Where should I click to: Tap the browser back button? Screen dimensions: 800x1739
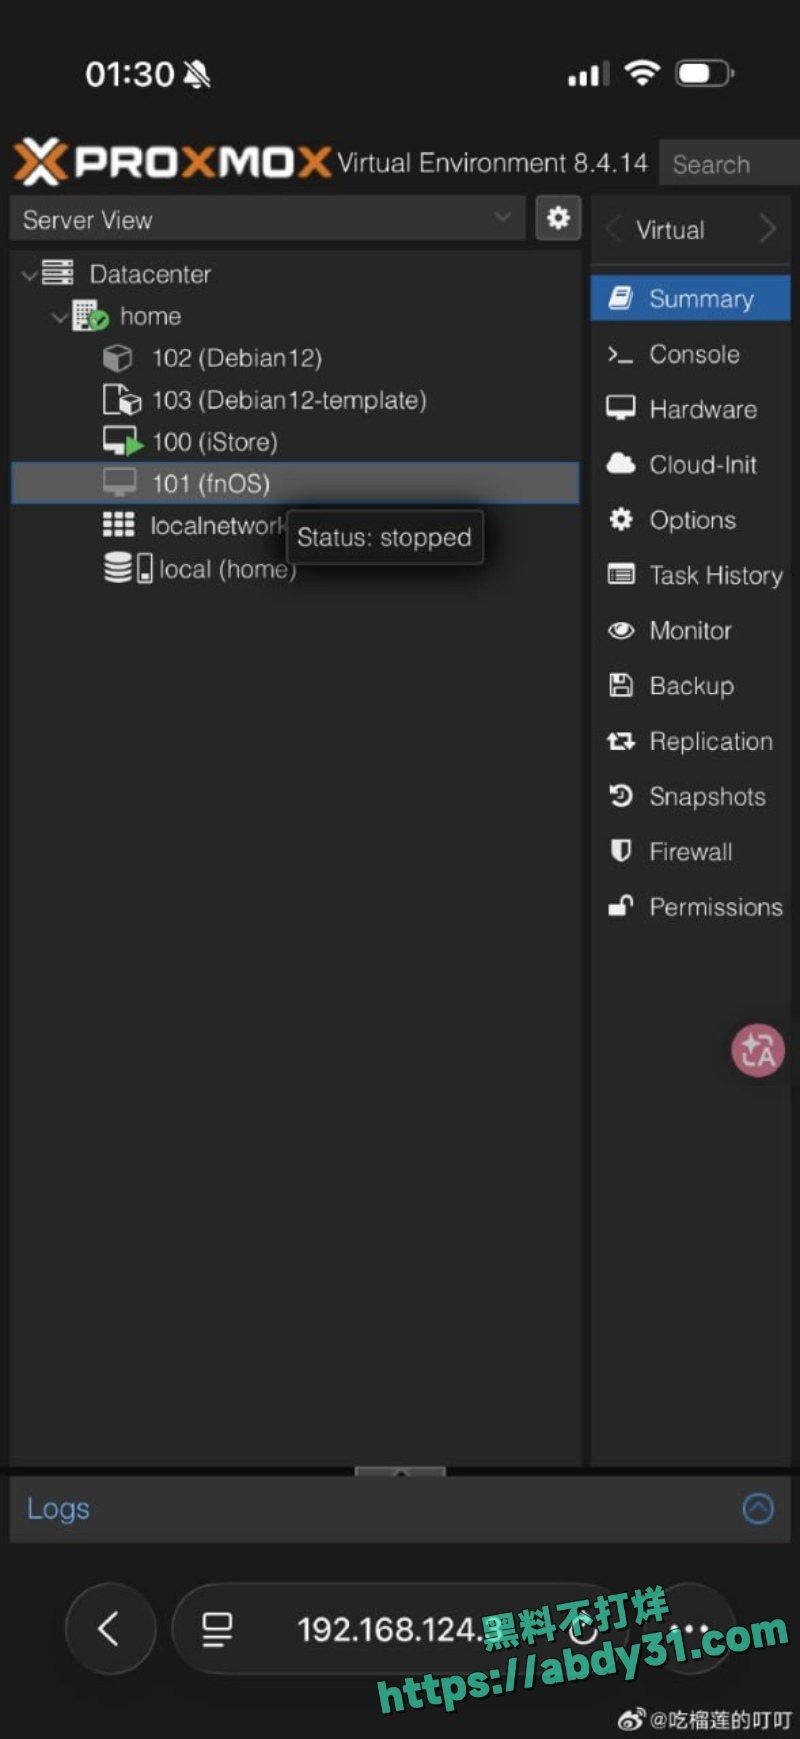tap(110, 1629)
